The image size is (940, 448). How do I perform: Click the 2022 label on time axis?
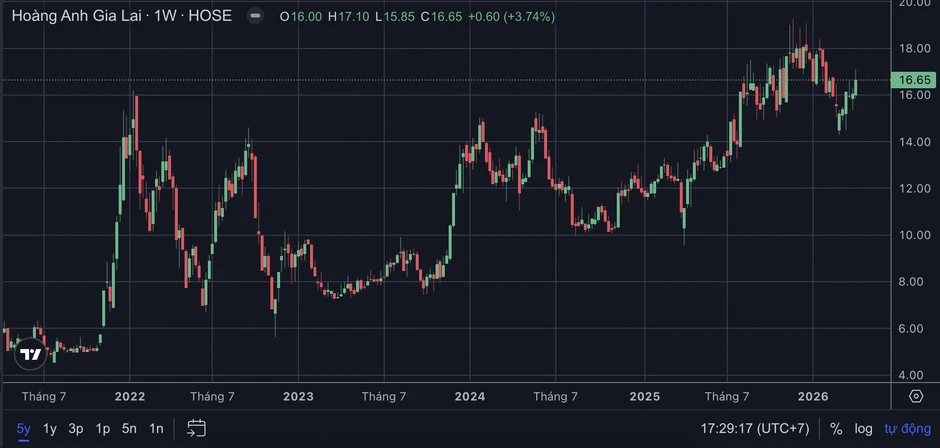[130, 396]
